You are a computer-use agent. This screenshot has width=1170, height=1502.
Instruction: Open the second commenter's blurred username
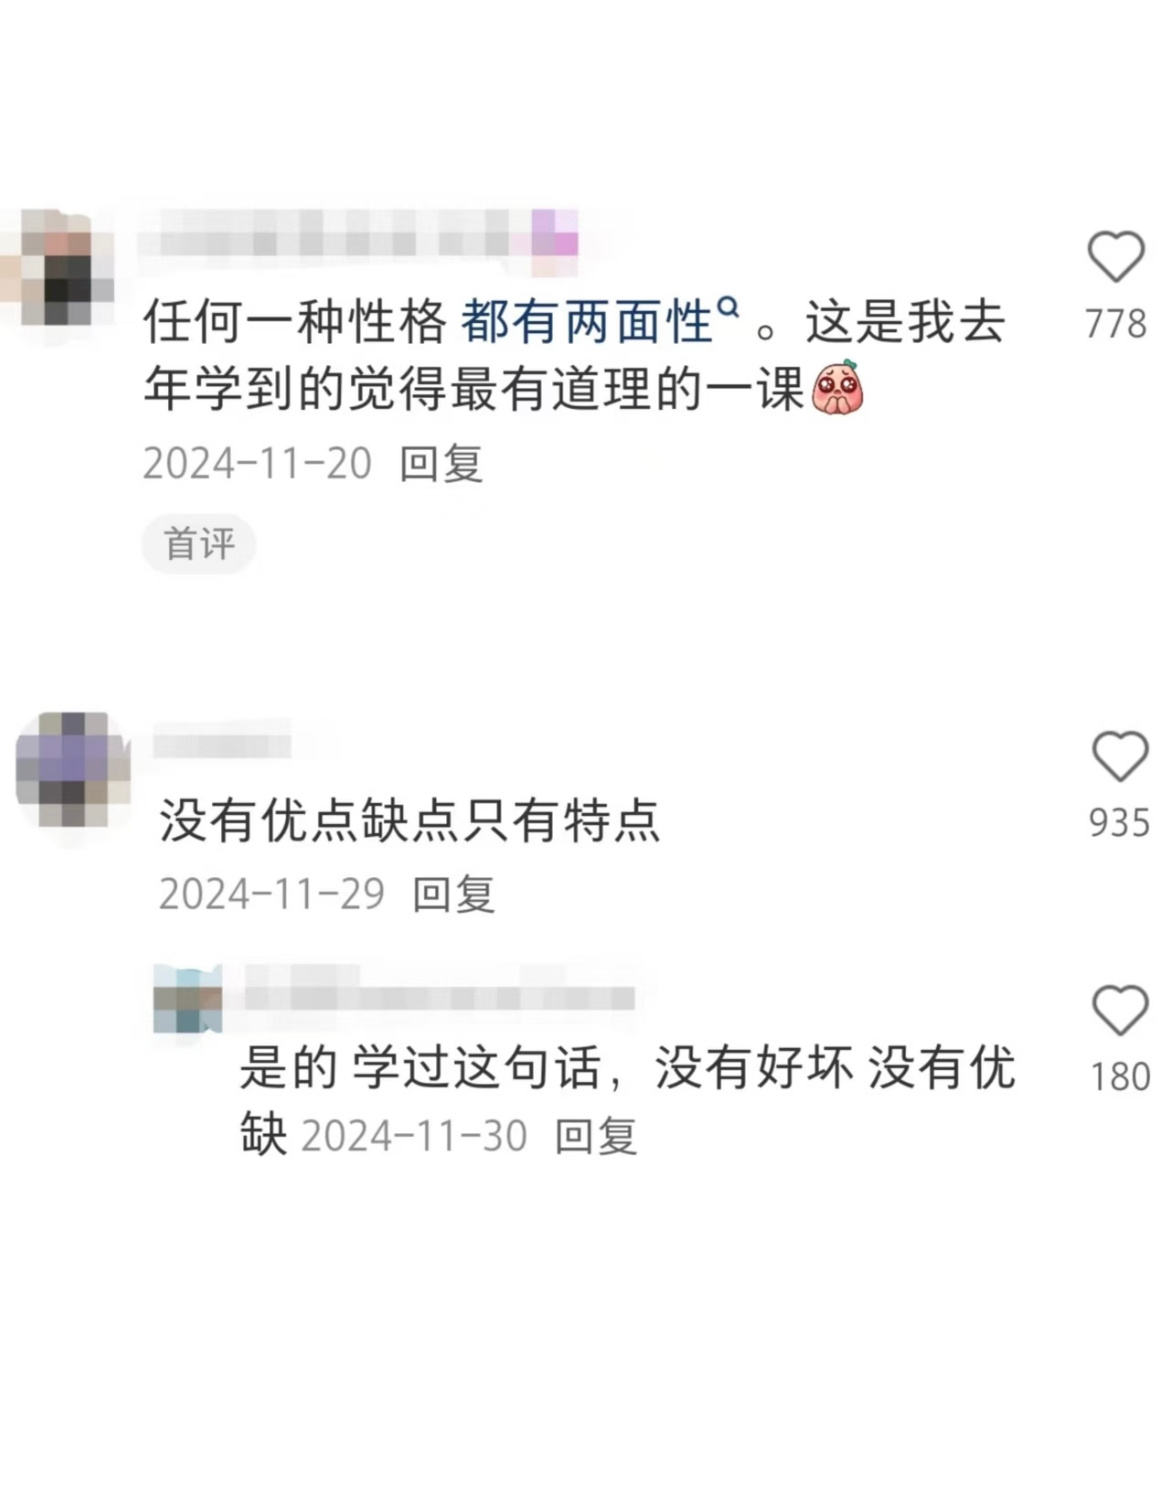(222, 745)
